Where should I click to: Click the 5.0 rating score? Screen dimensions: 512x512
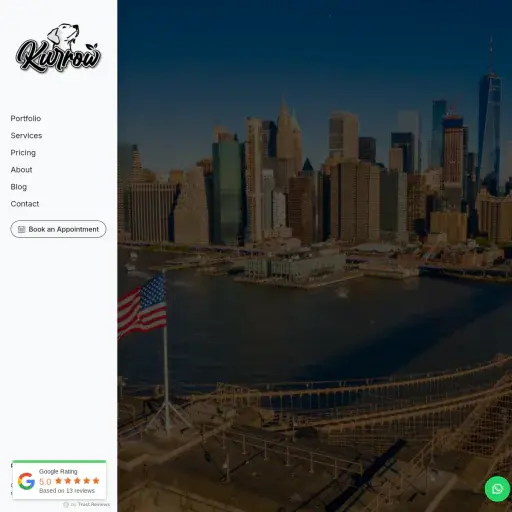45,482
